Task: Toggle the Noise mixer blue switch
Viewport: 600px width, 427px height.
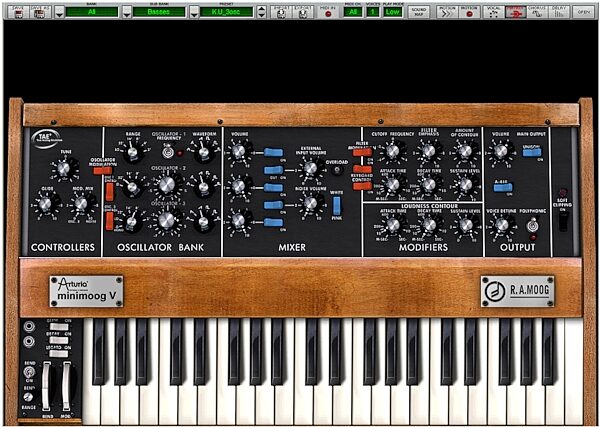Action: [273, 205]
